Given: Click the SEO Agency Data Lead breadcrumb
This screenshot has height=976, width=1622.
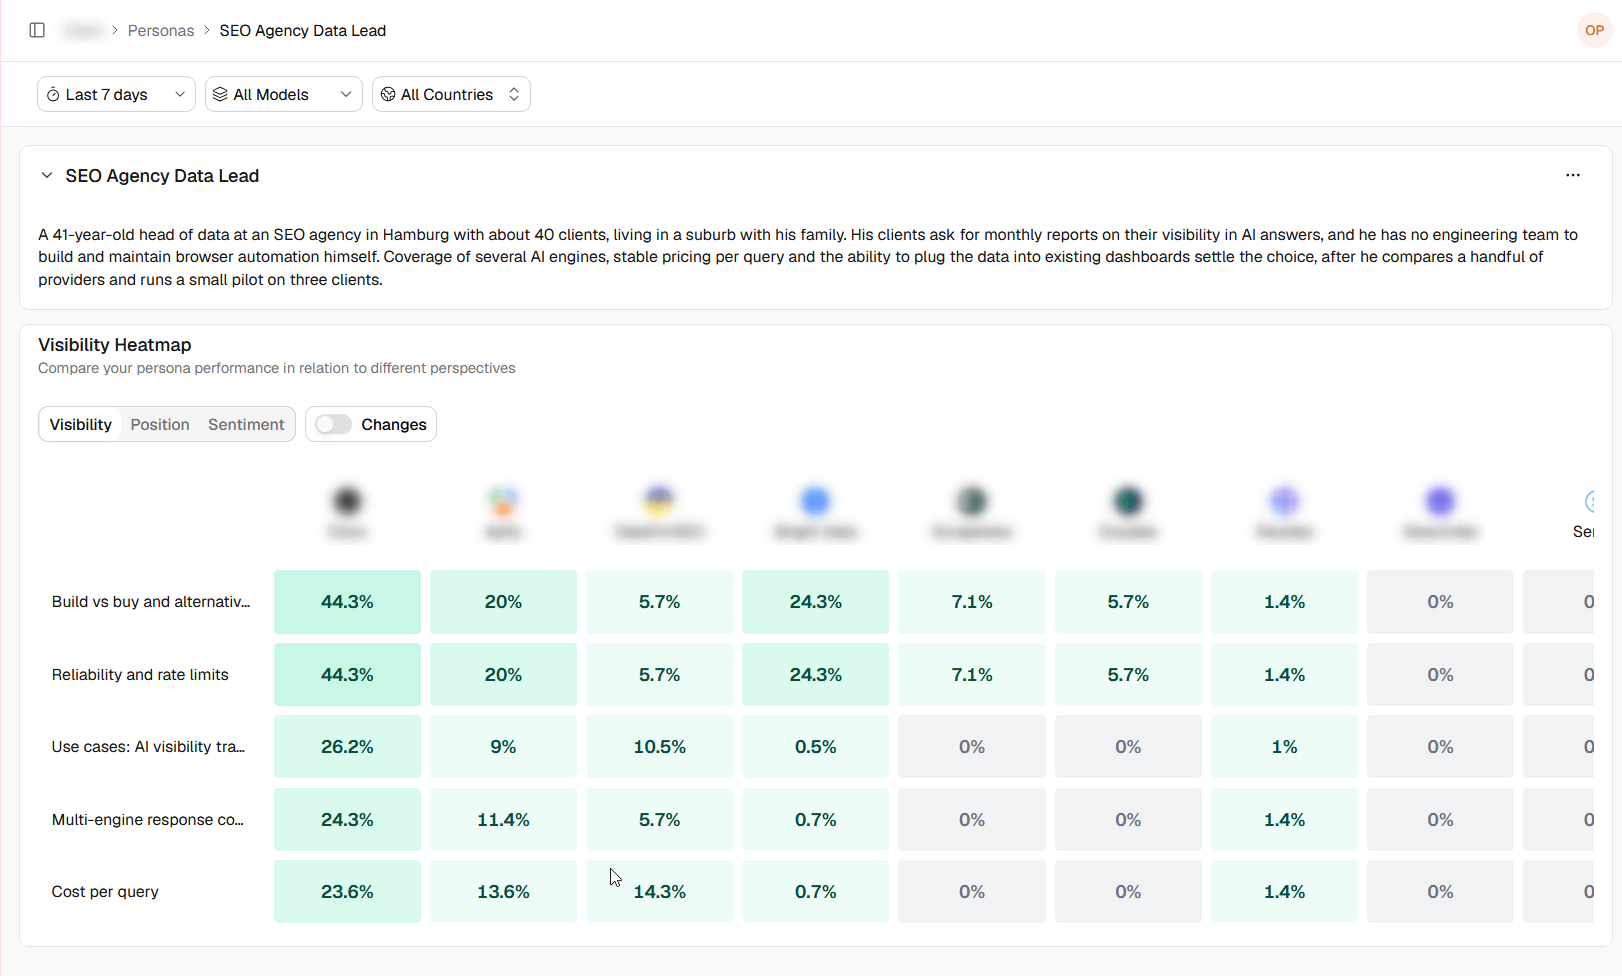Looking at the screenshot, I should click(303, 31).
